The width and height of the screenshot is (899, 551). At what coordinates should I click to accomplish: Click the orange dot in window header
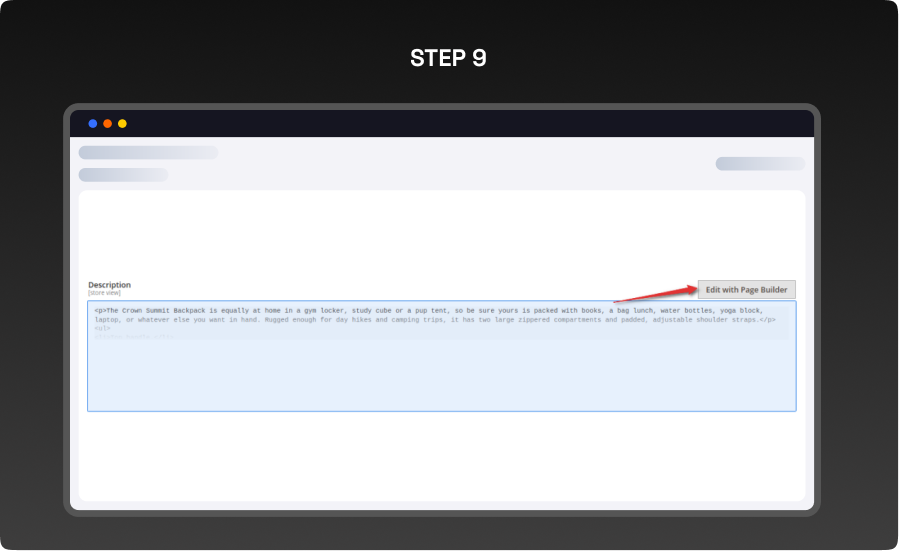coord(107,124)
